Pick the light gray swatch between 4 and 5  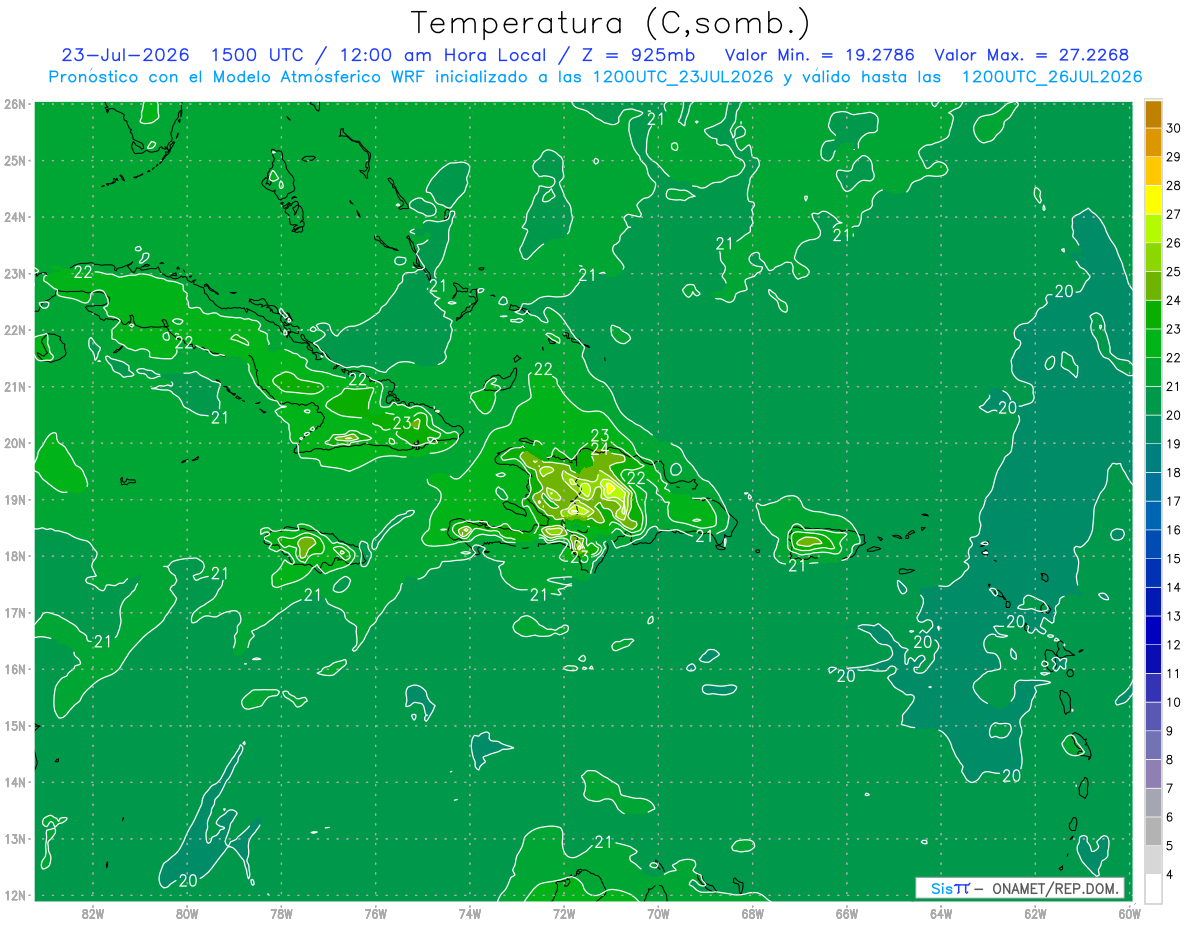pos(1153,860)
